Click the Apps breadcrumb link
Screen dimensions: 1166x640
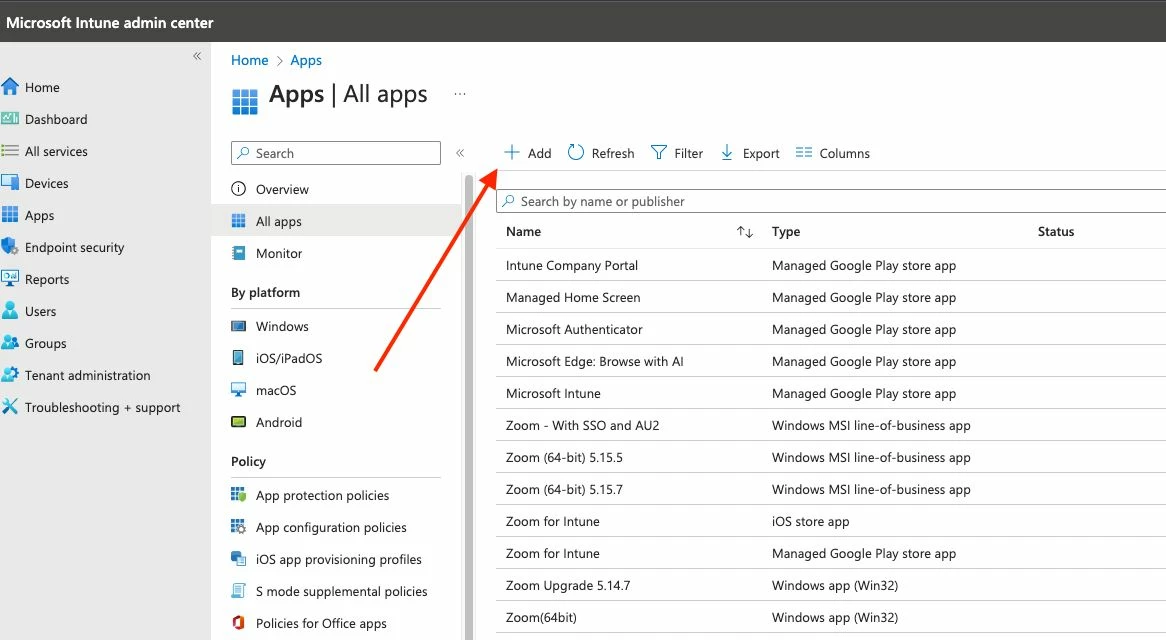tap(306, 60)
